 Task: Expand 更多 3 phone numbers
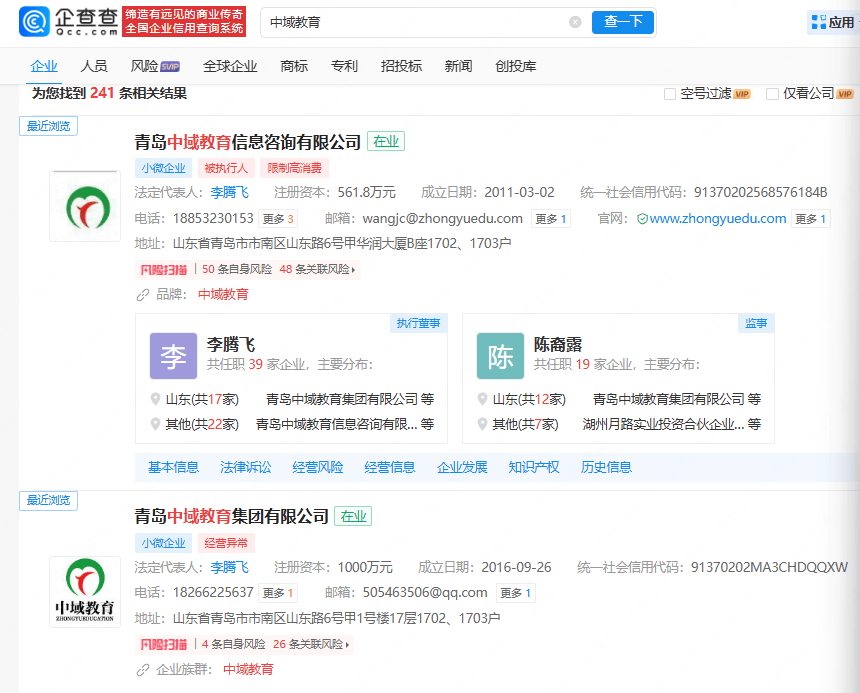click(x=278, y=219)
